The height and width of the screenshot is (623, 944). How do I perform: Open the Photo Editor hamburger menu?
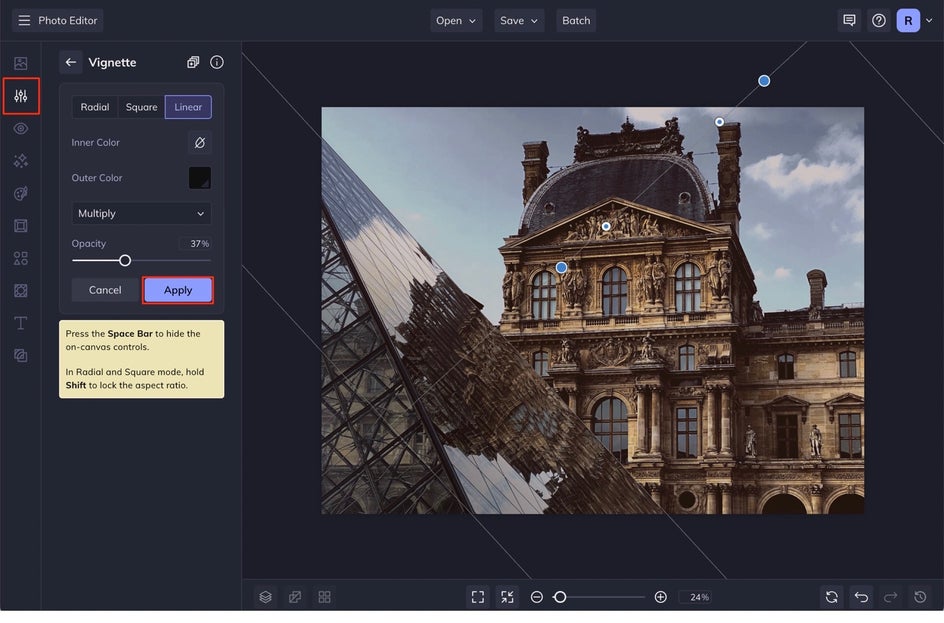click(25, 20)
